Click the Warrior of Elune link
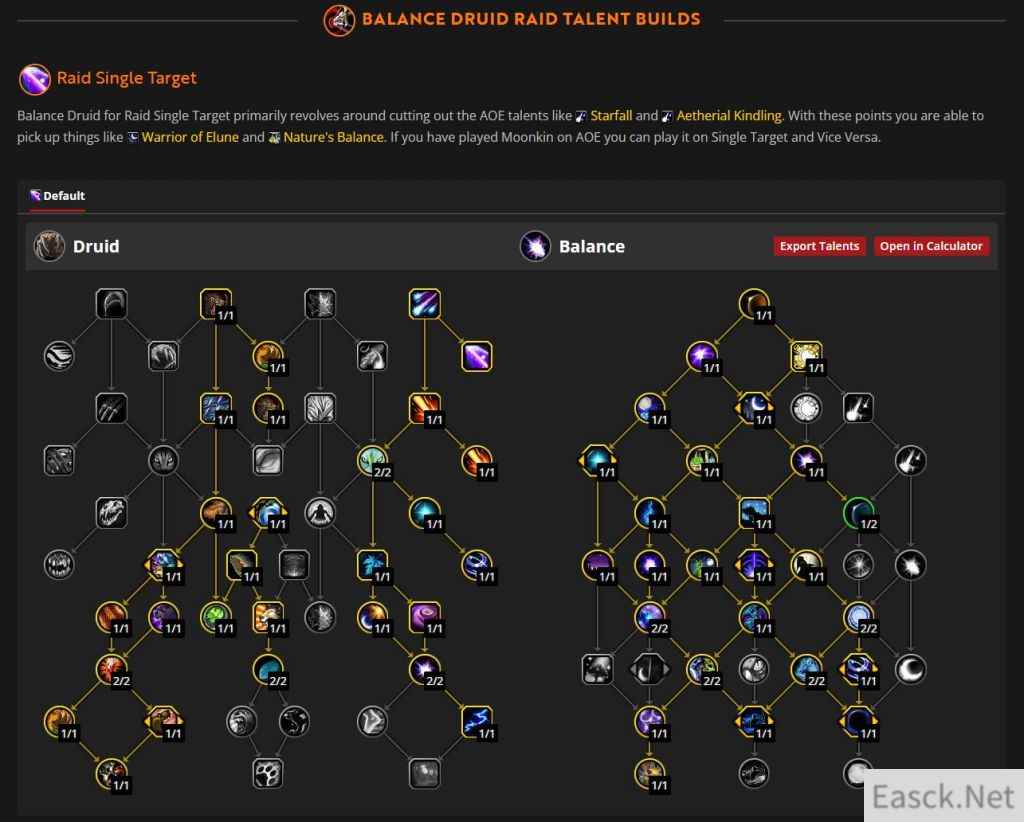The height and width of the screenshot is (822, 1024). pyautogui.click(x=190, y=137)
